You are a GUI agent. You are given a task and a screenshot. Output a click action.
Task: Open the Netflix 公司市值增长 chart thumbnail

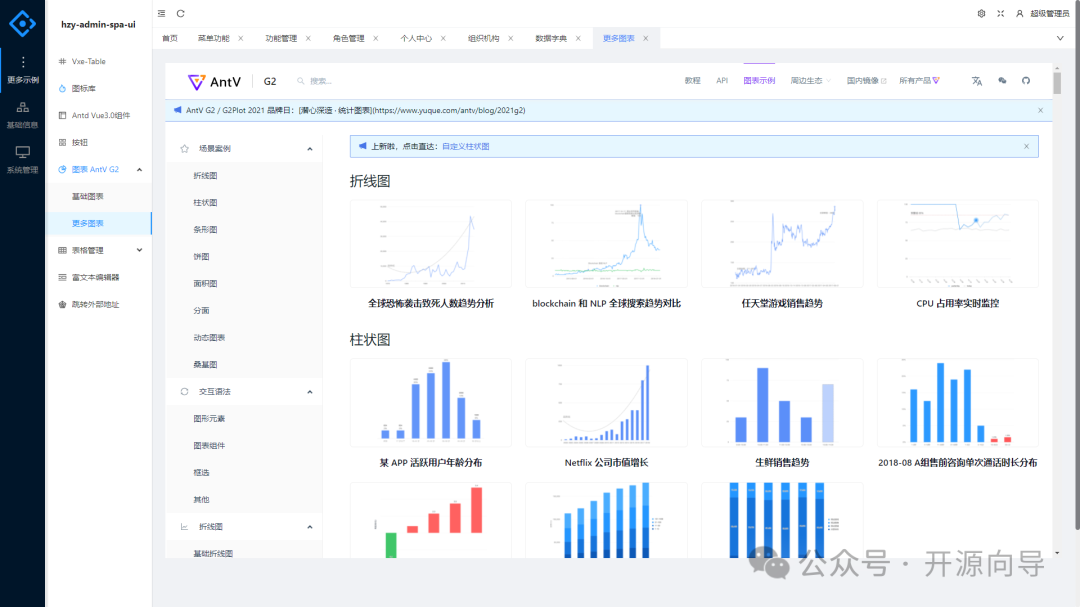606,402
